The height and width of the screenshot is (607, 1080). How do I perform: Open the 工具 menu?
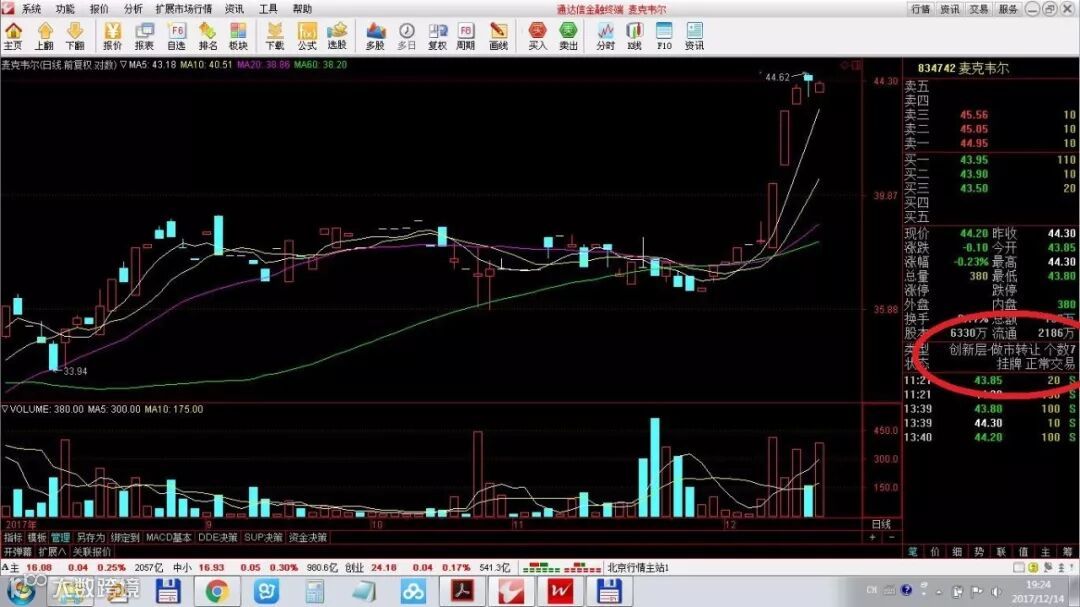pyautogui.click(x=268, y=9)
